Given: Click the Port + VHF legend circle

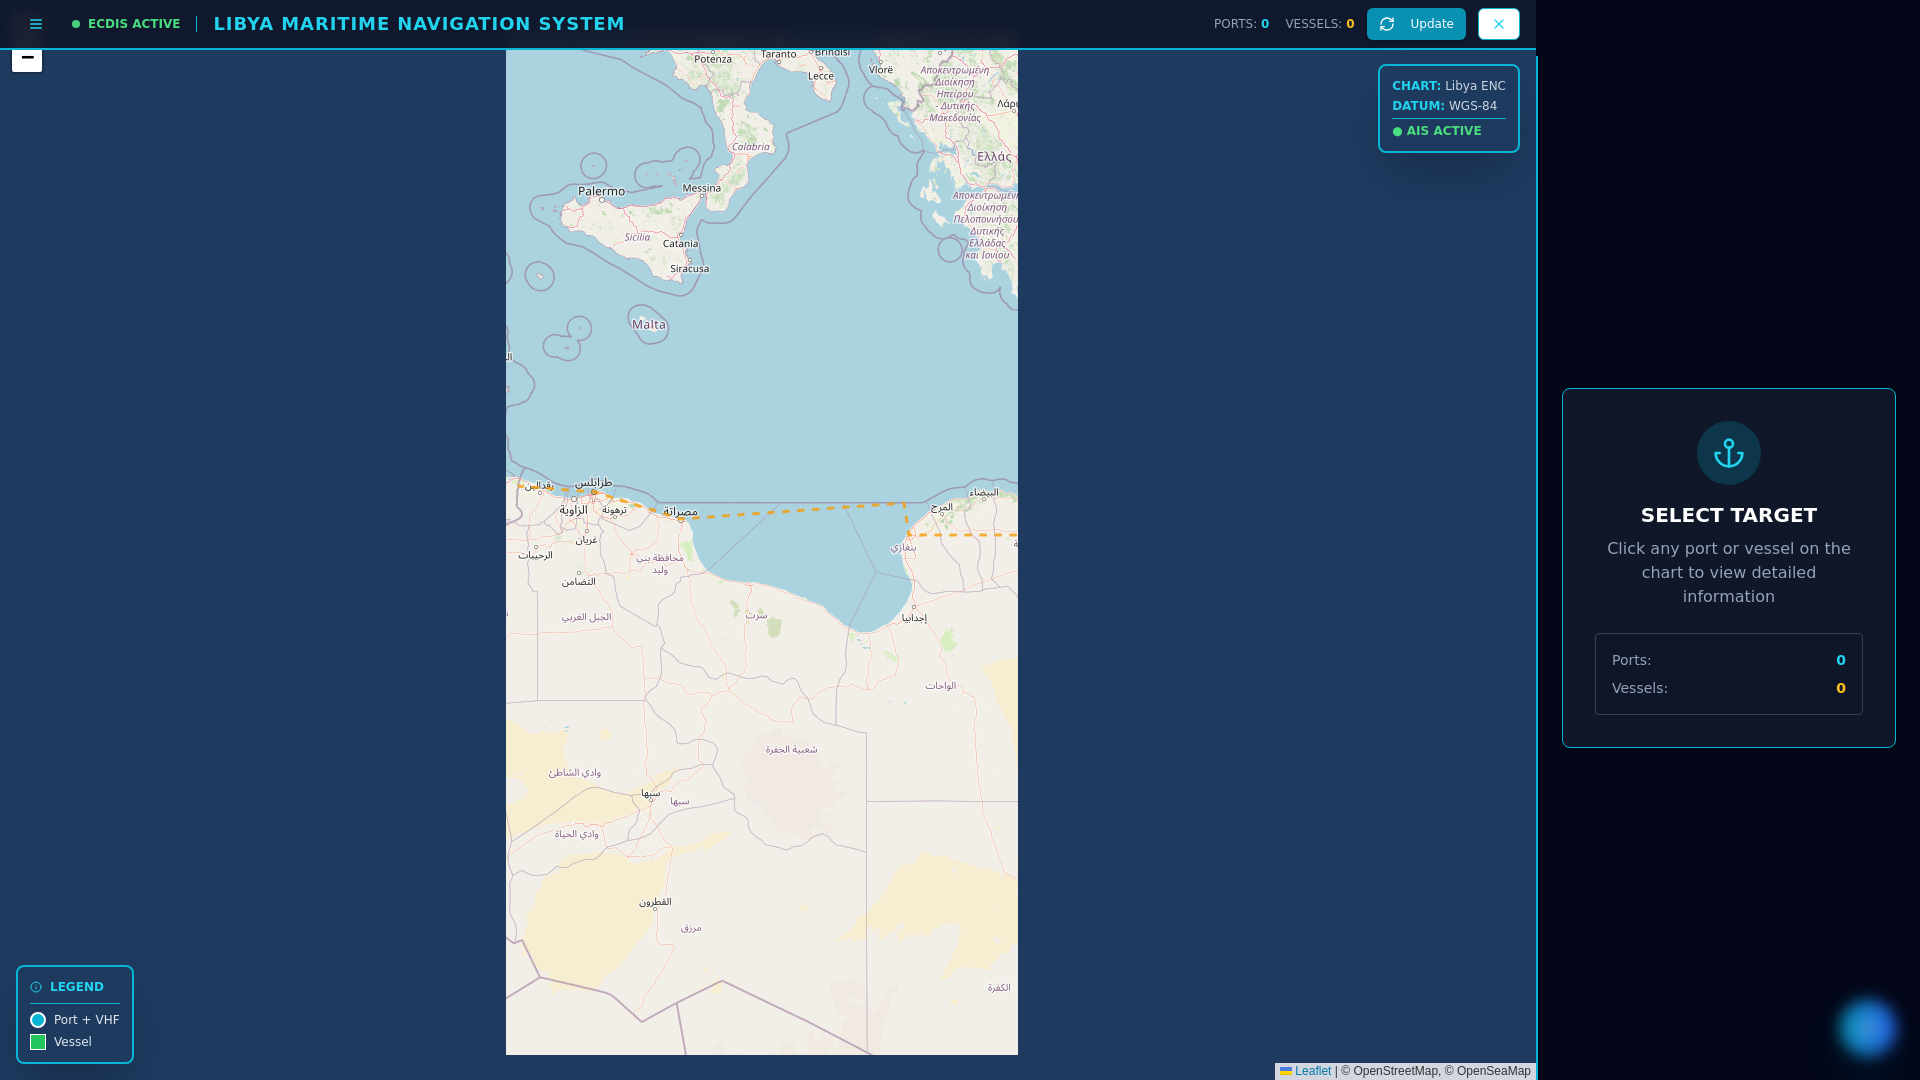Looking at the screenshot, I should (38, 1020).
